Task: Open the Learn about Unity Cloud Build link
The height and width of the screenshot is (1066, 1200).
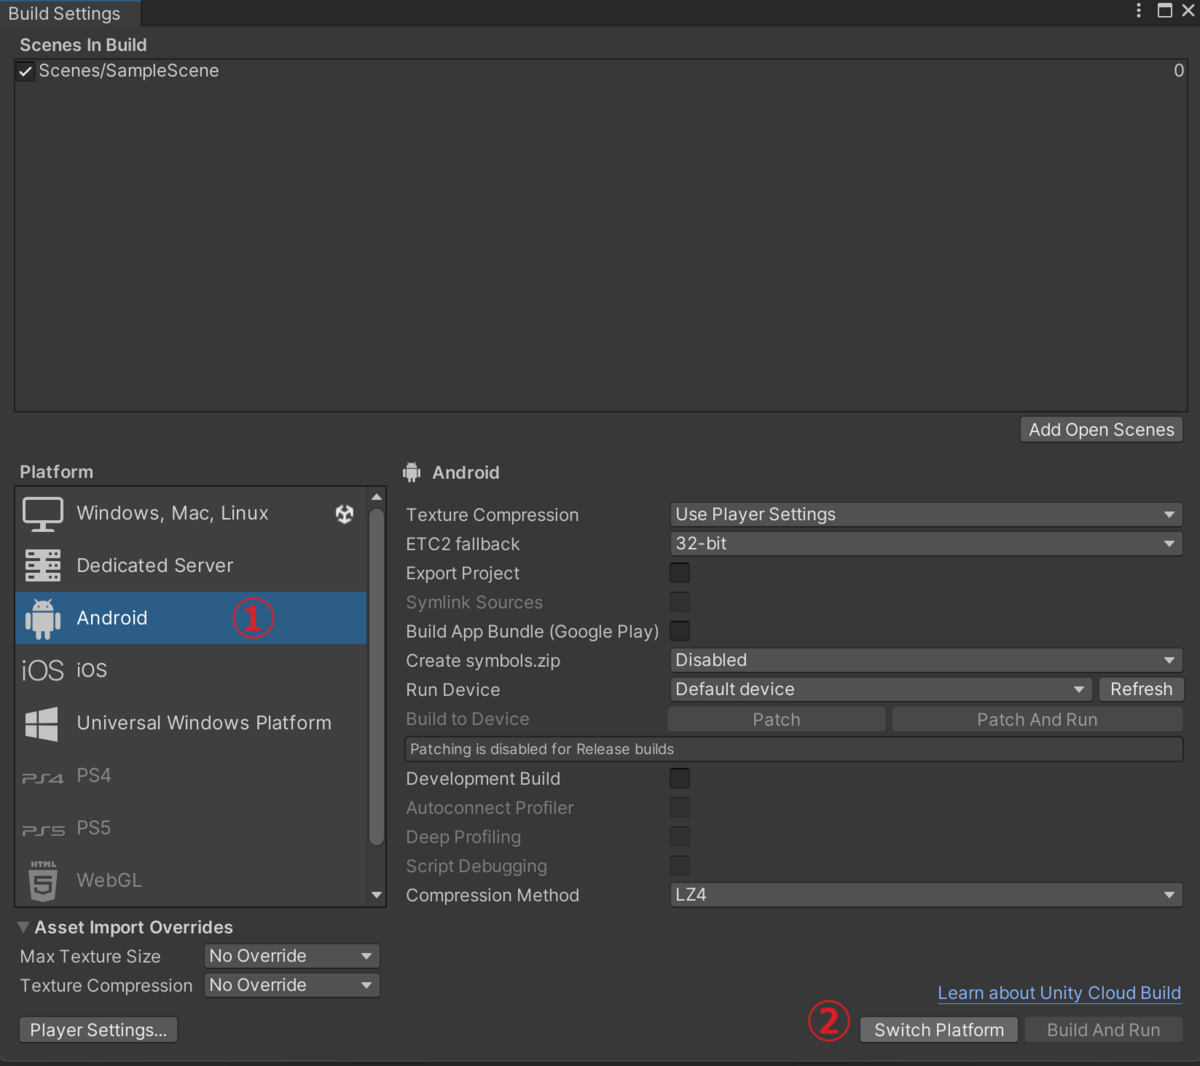Action: pos(1059,993)
